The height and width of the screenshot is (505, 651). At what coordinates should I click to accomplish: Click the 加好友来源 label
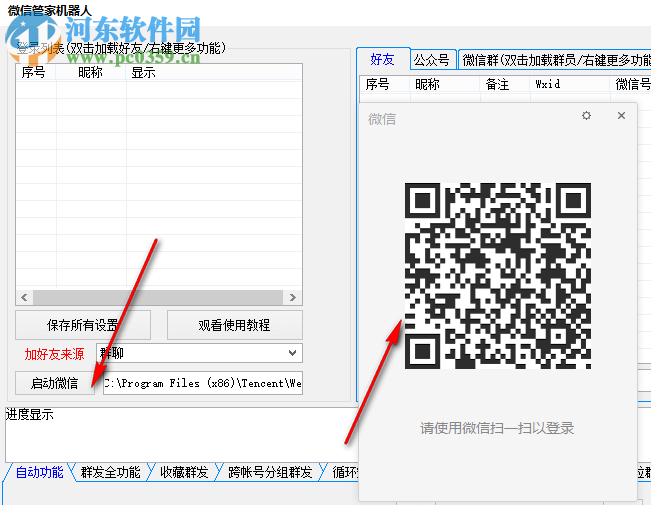54,354
